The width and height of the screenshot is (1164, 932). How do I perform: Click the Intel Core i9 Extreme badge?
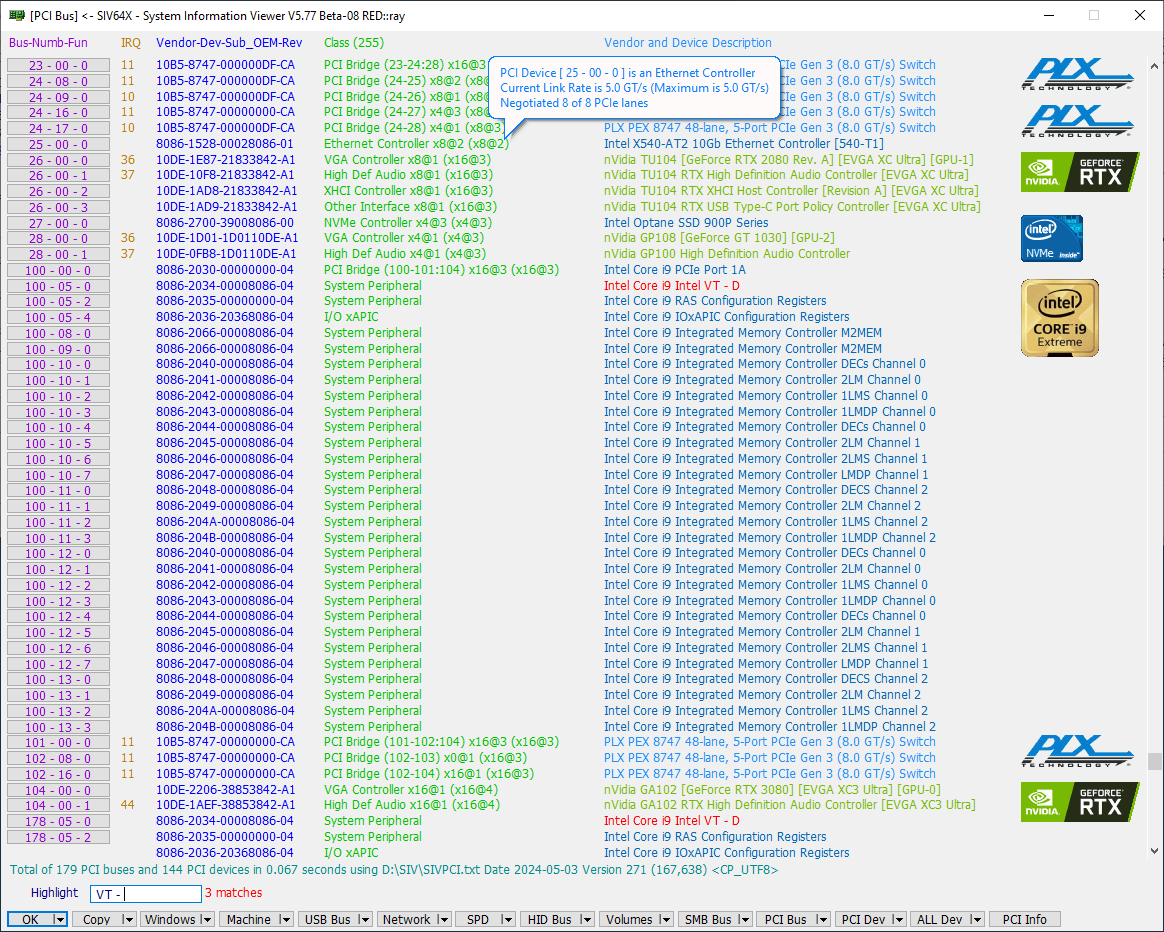[x=1059, y=318]
